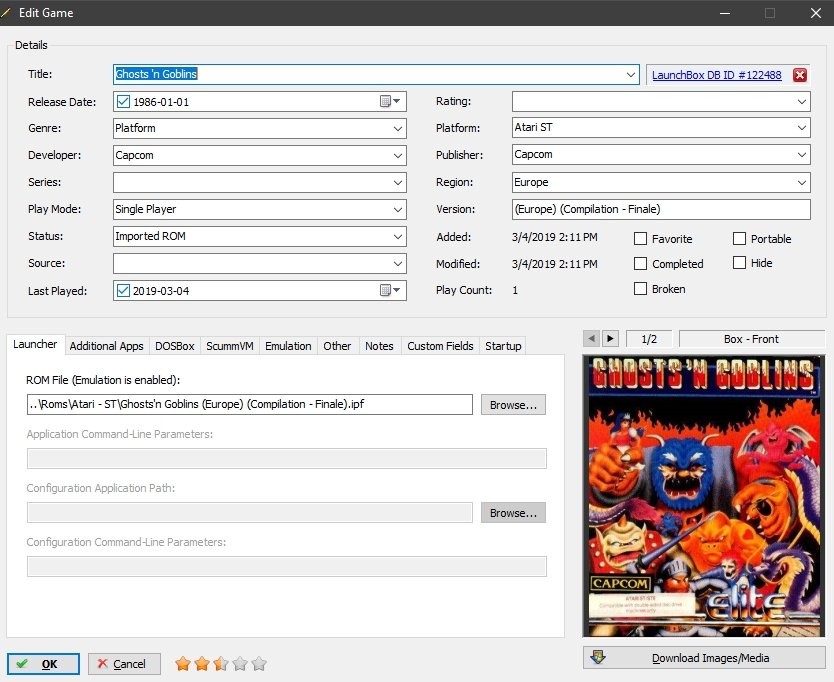The height and width of the screenshot is (682, 834).
Task: Open the Rating dropdown
Action: tap(802, 102)
